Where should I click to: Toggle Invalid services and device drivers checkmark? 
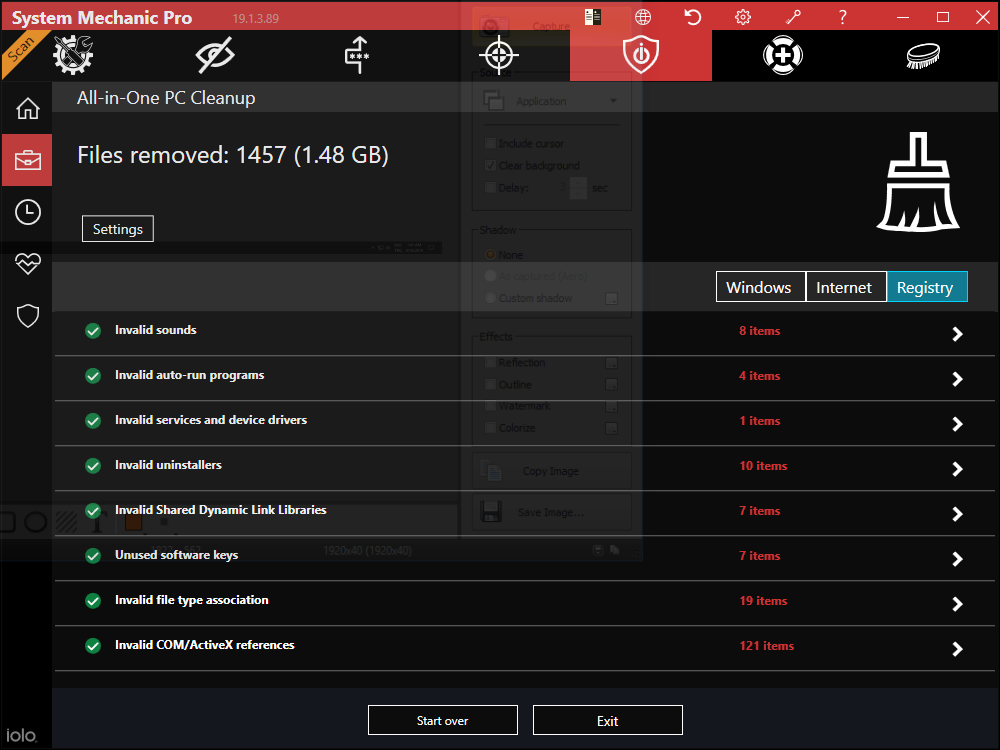[x=93, y=421]
